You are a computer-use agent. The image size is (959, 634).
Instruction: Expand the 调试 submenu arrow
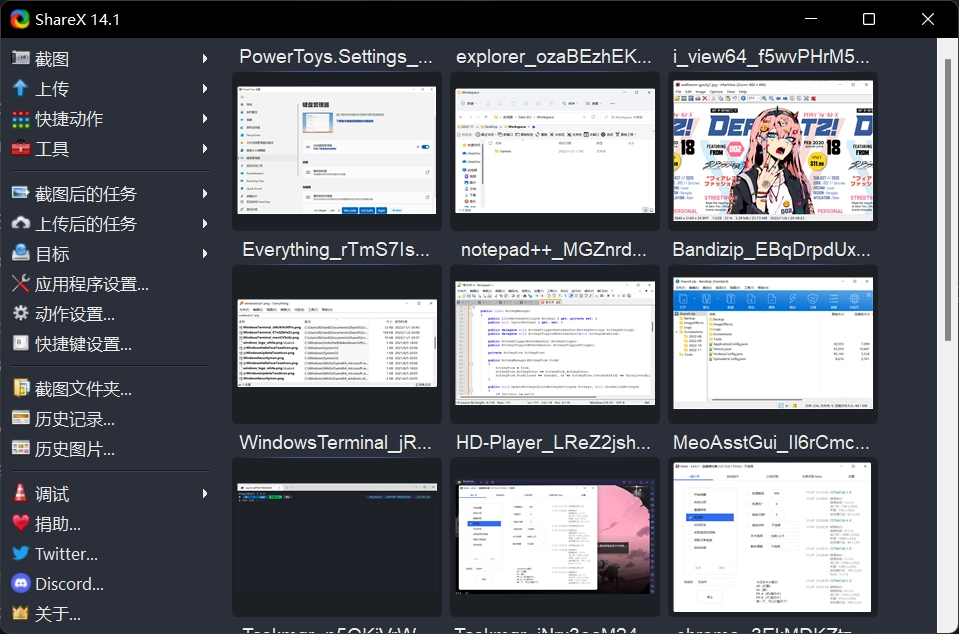205,493
